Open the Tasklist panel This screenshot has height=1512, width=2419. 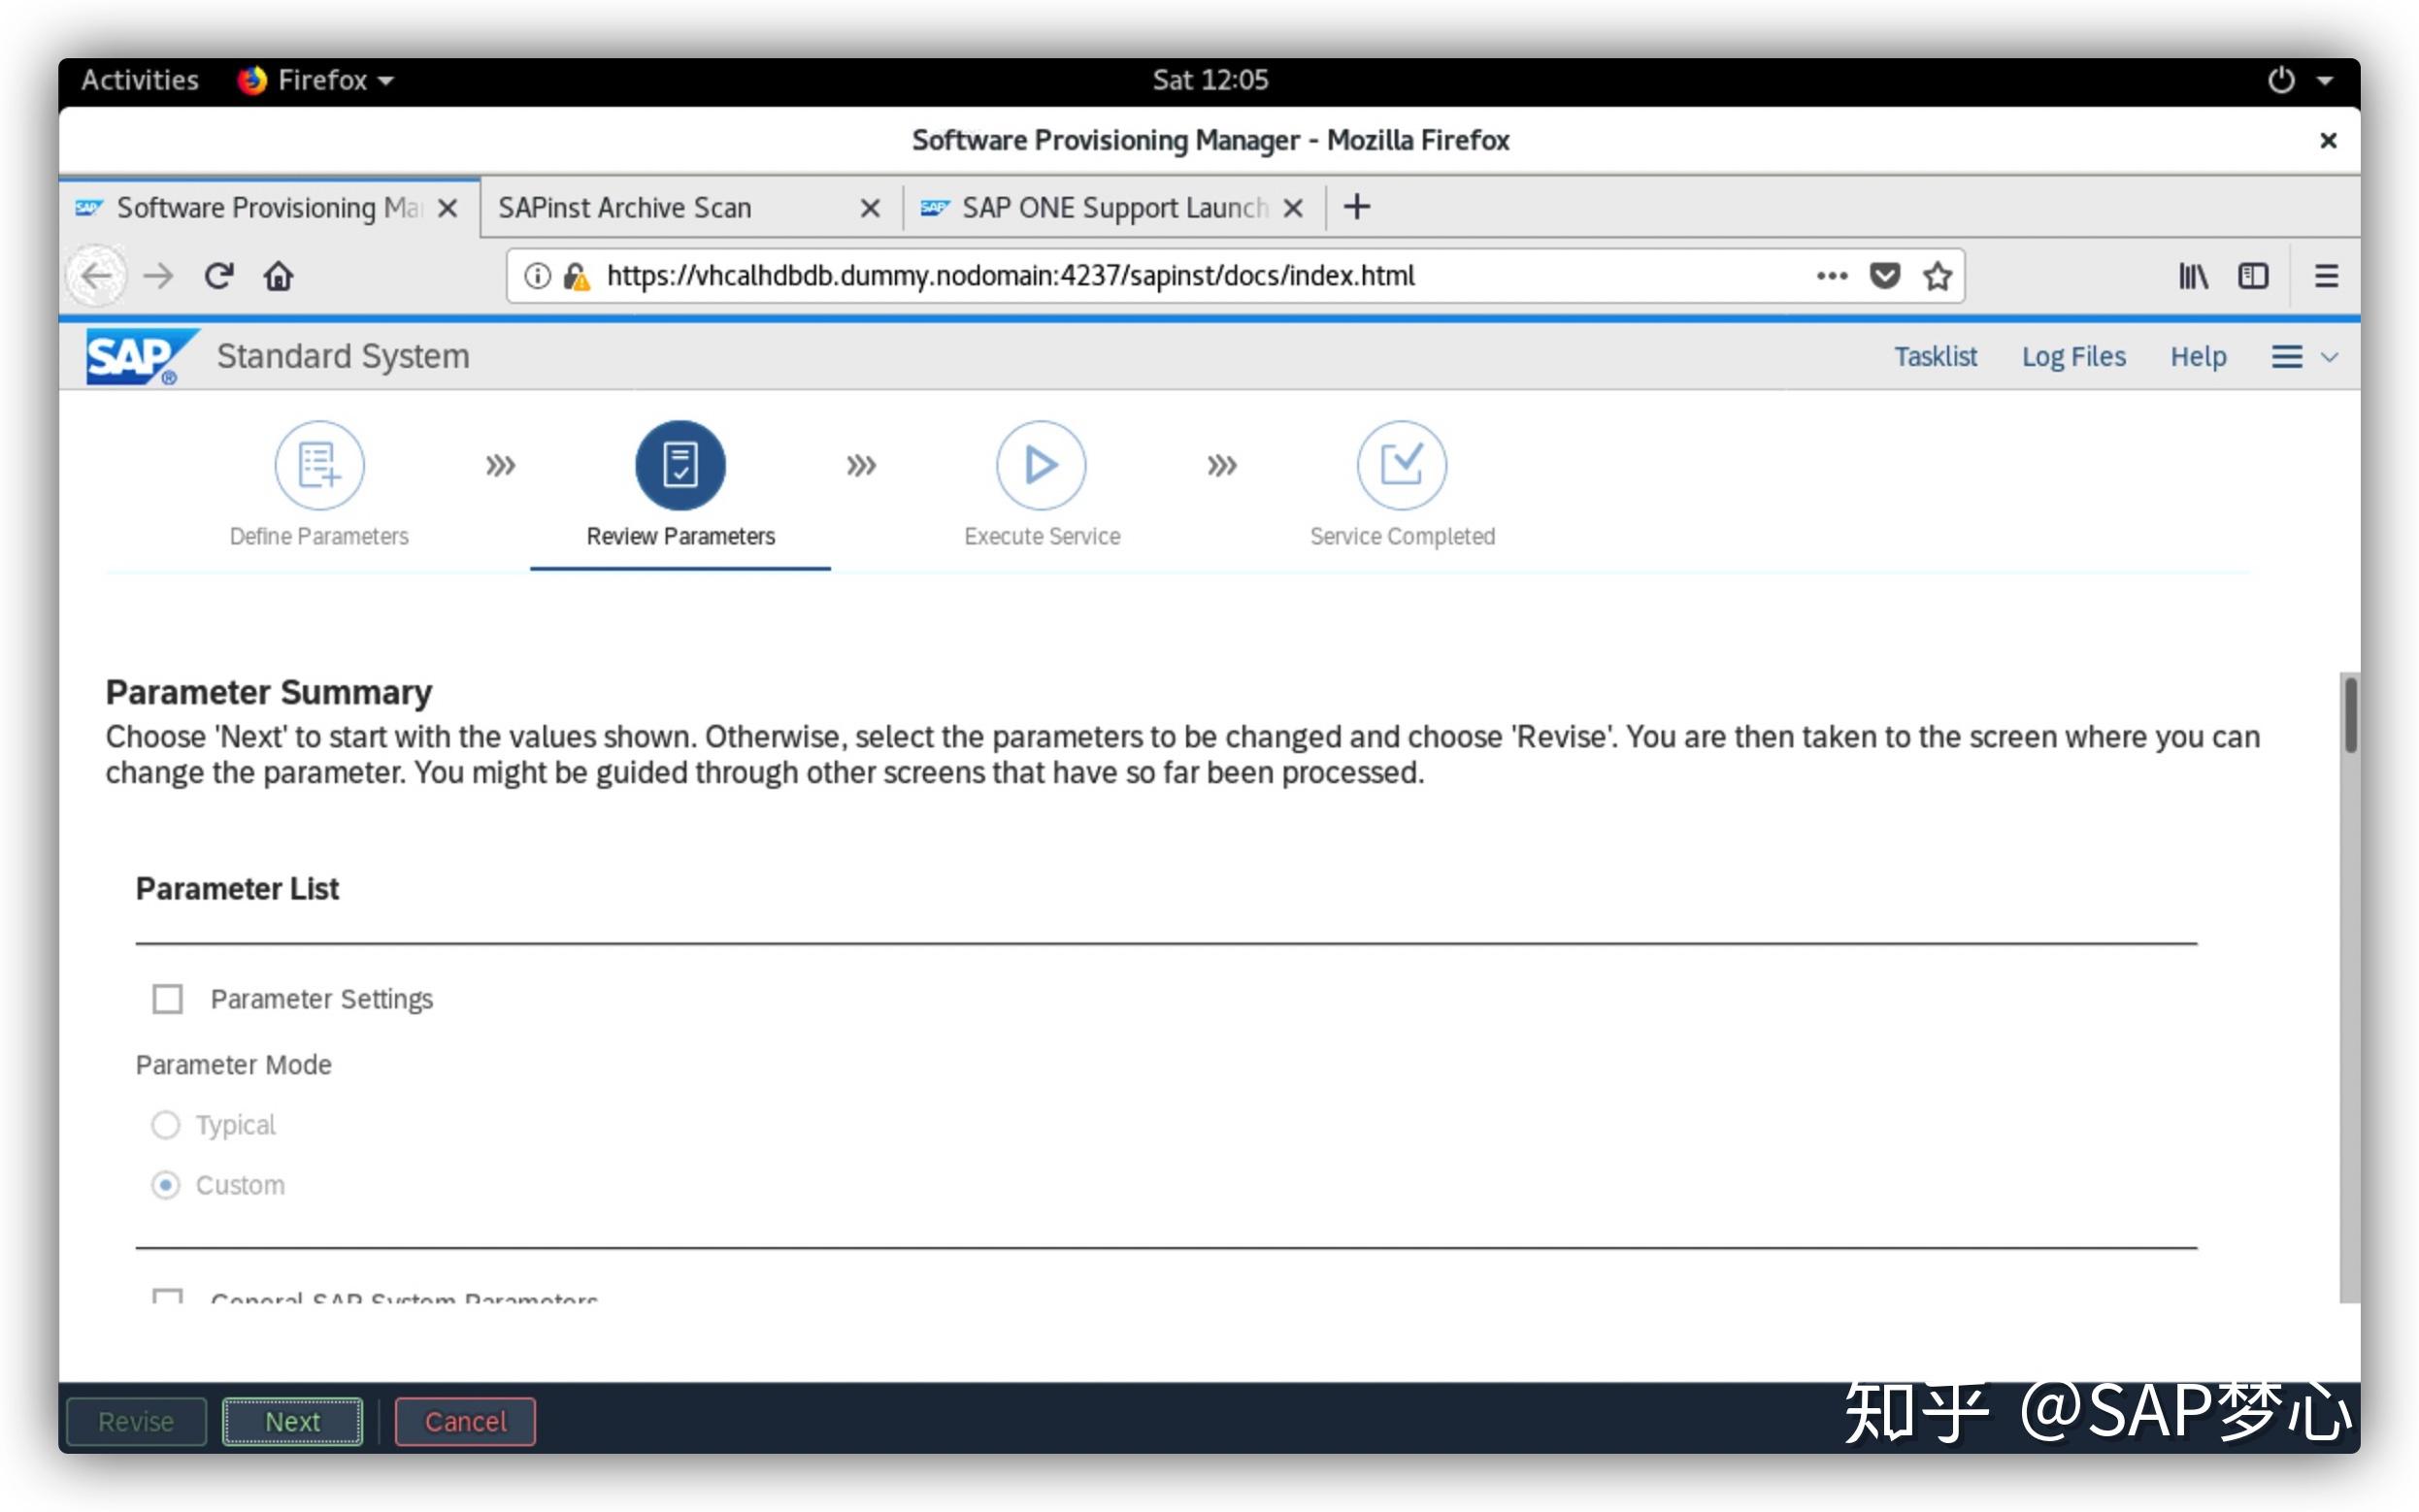pos(1937,355)
